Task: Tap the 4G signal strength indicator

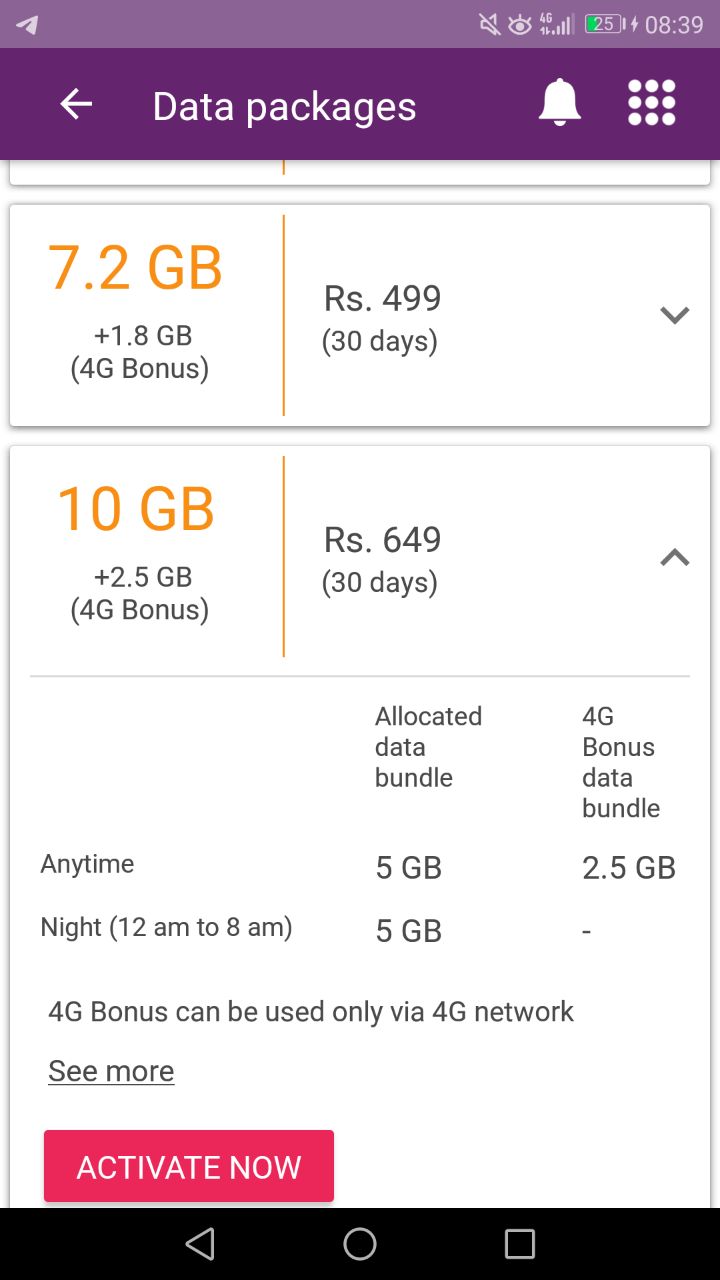Action: [x=556, y=24]
